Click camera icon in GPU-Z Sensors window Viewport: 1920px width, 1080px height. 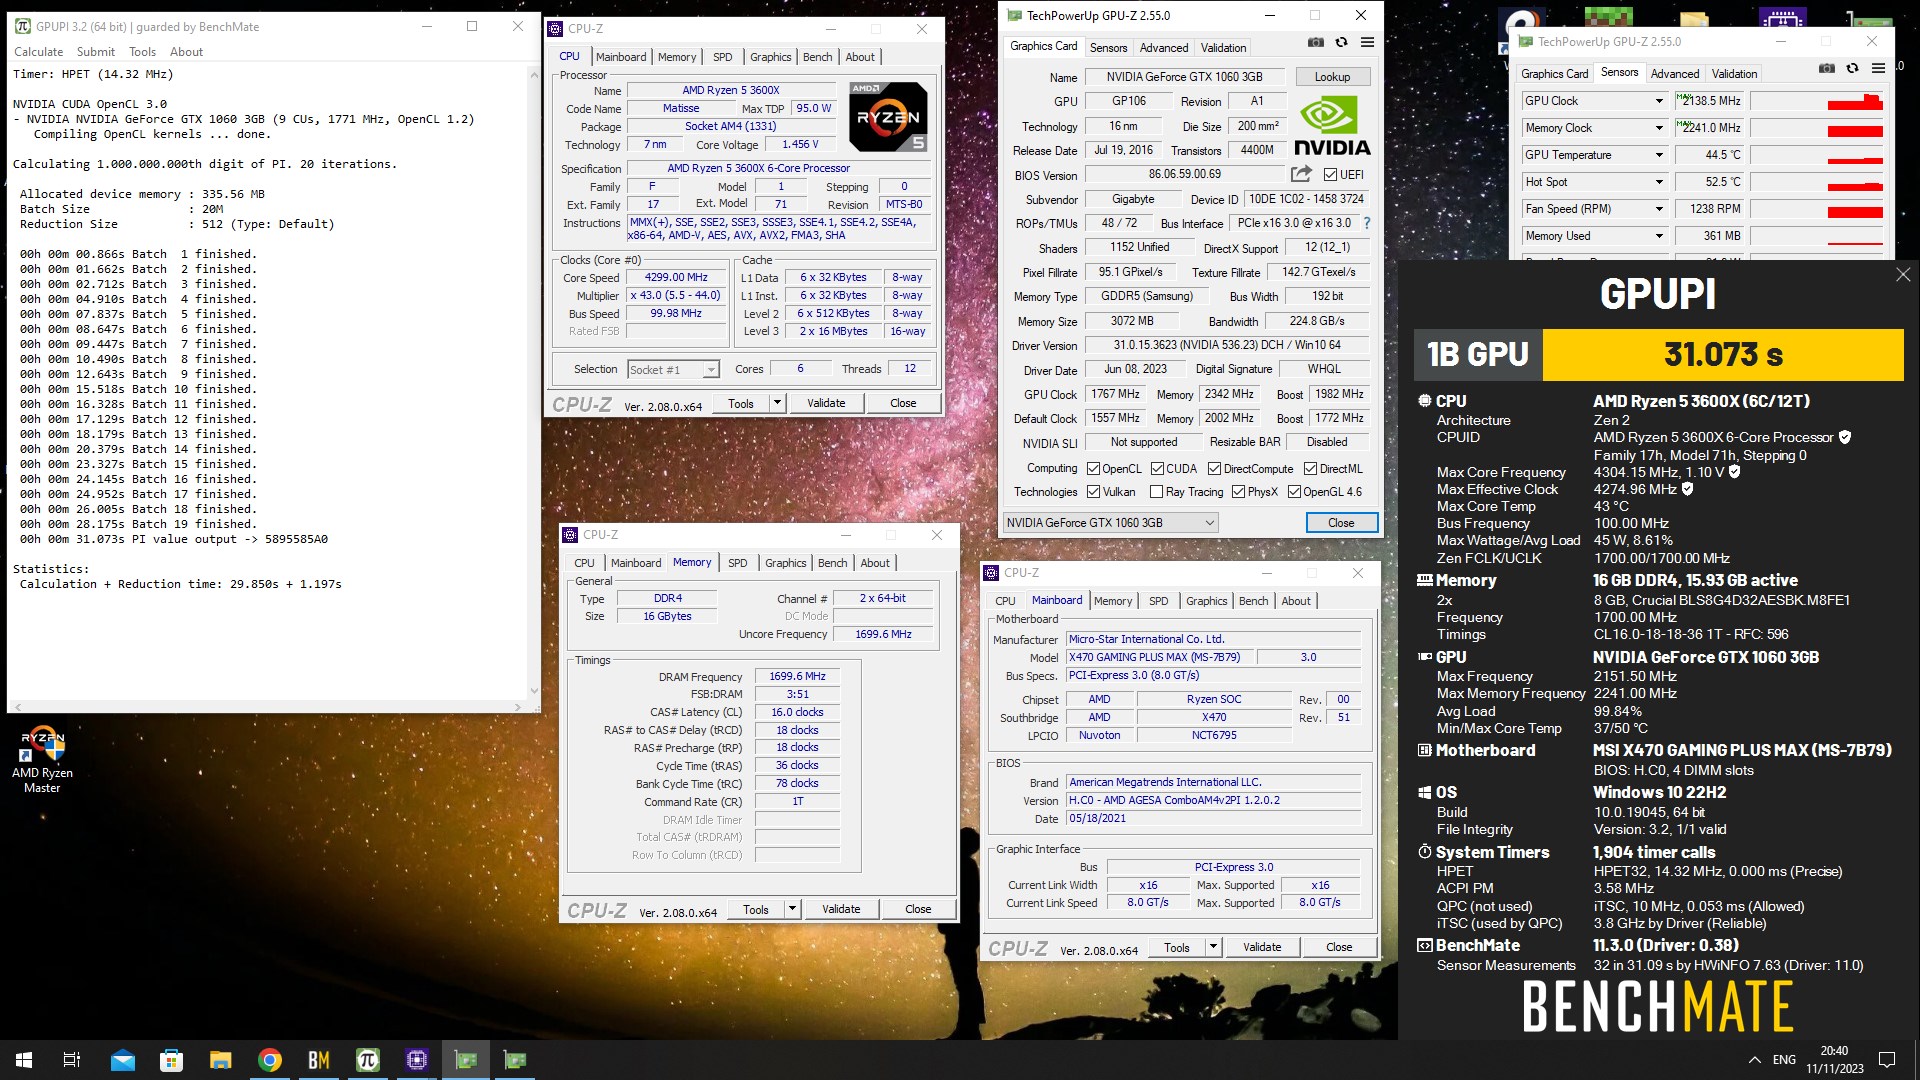(x=1827, y=69)
